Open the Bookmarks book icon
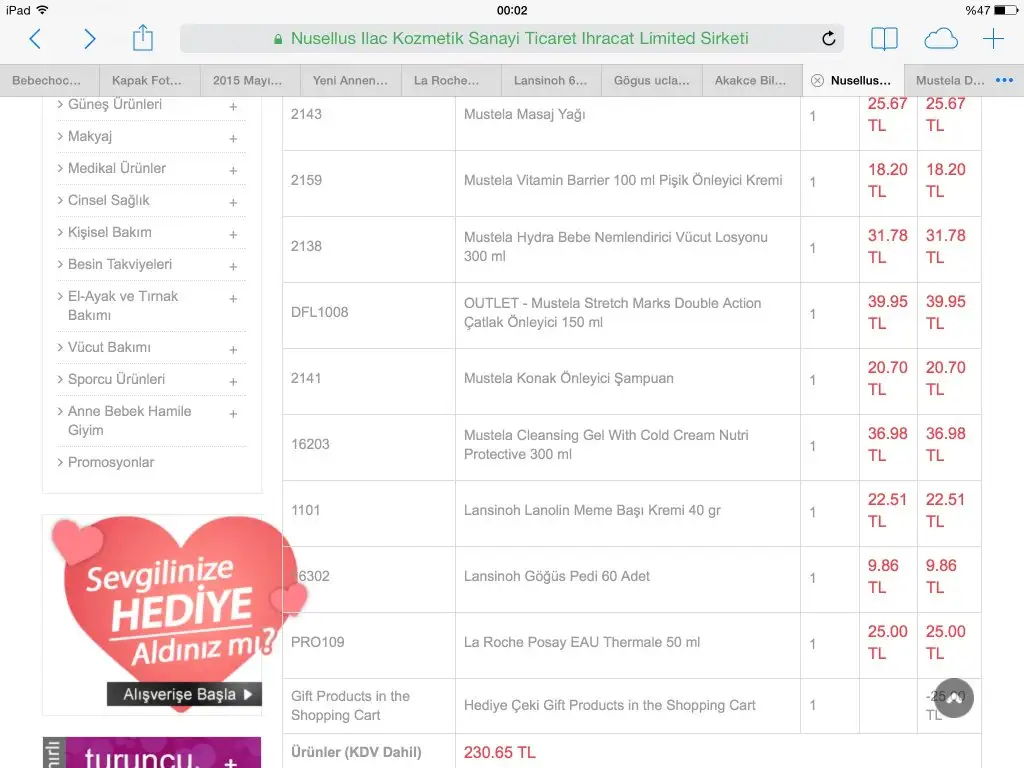Viewport: 1024px width, 768px height. (x=884, y=39)
